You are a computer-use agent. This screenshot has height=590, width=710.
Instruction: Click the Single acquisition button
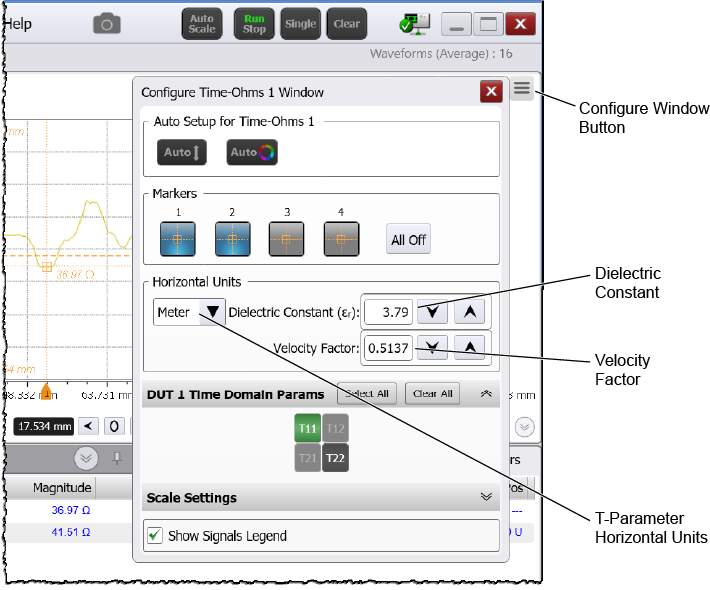click(x=300, y=24)
